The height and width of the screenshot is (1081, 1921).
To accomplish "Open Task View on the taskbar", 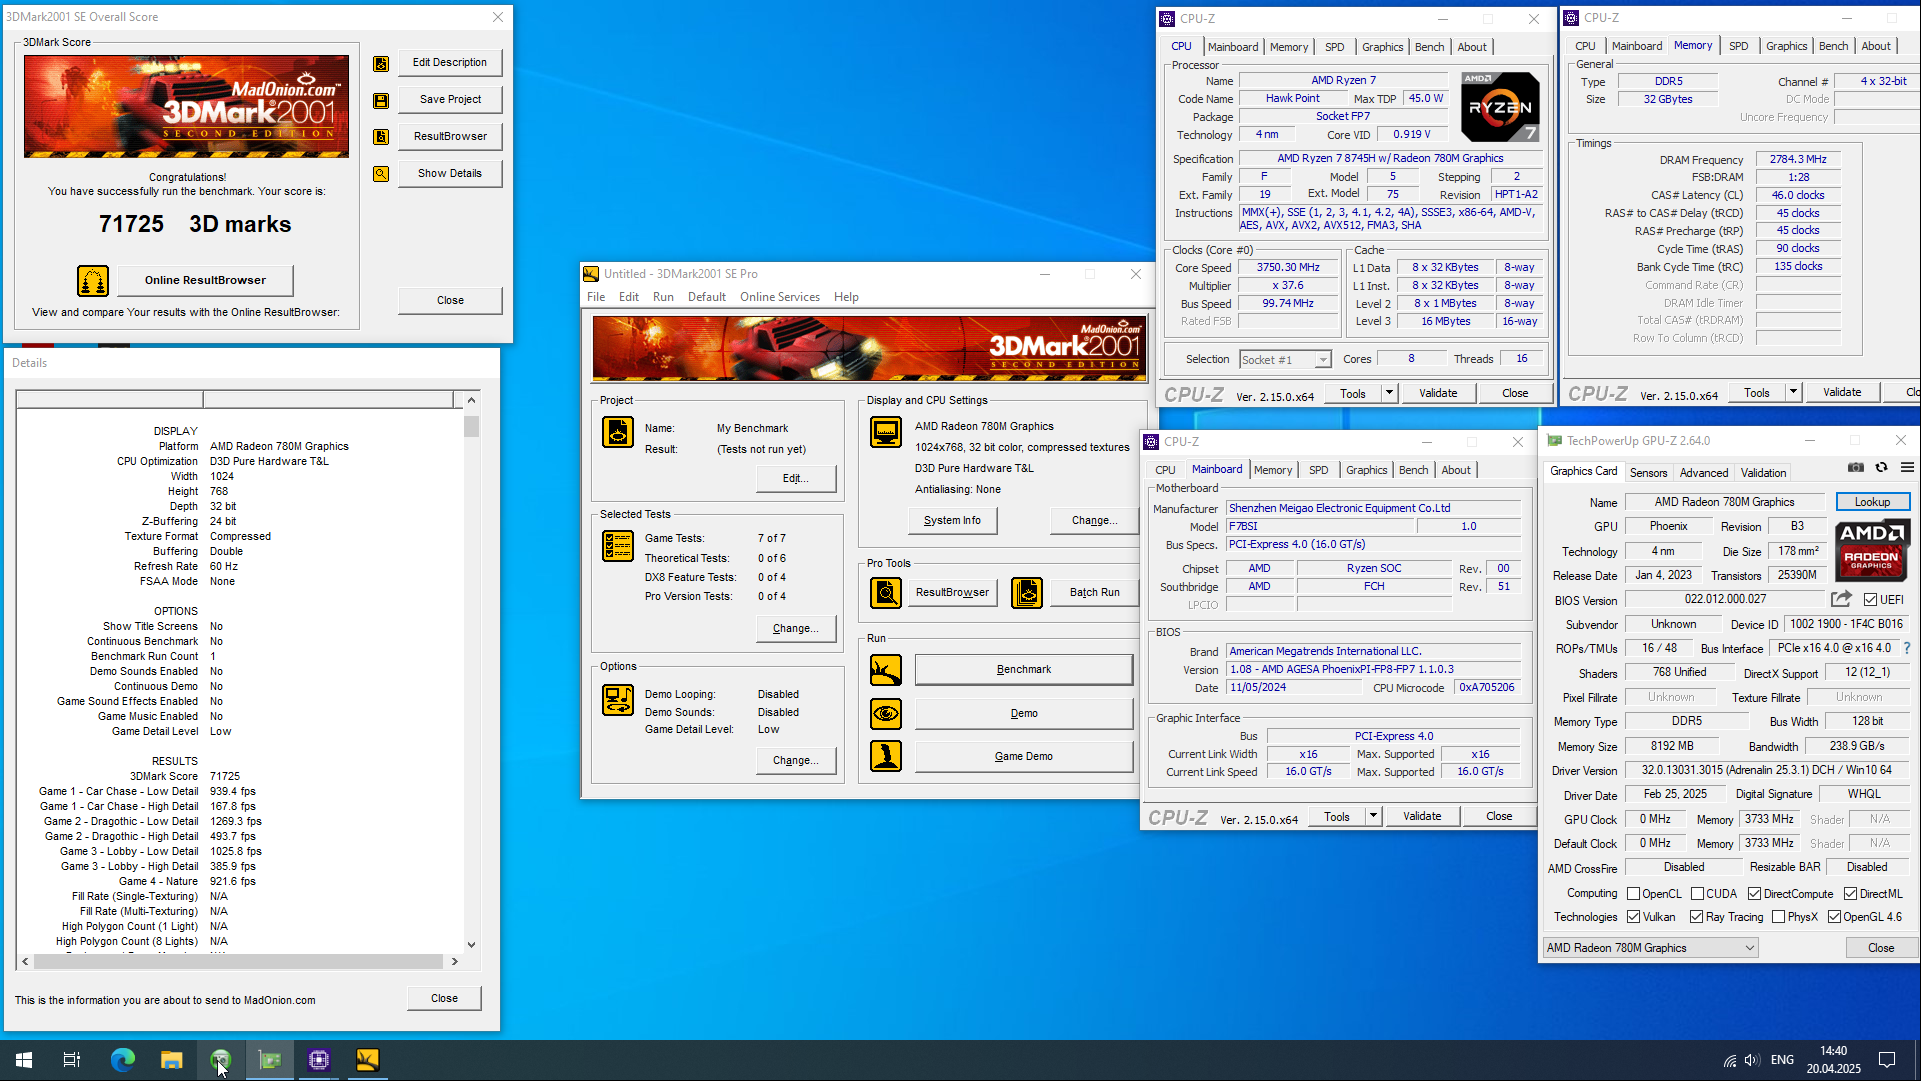I will point(72,1060).
